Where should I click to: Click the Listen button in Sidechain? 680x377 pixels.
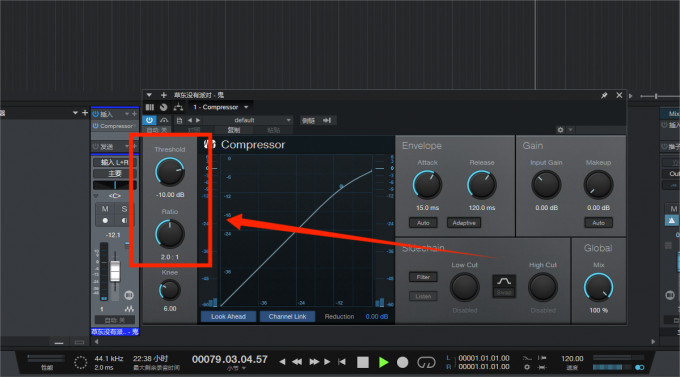[423, 296]
